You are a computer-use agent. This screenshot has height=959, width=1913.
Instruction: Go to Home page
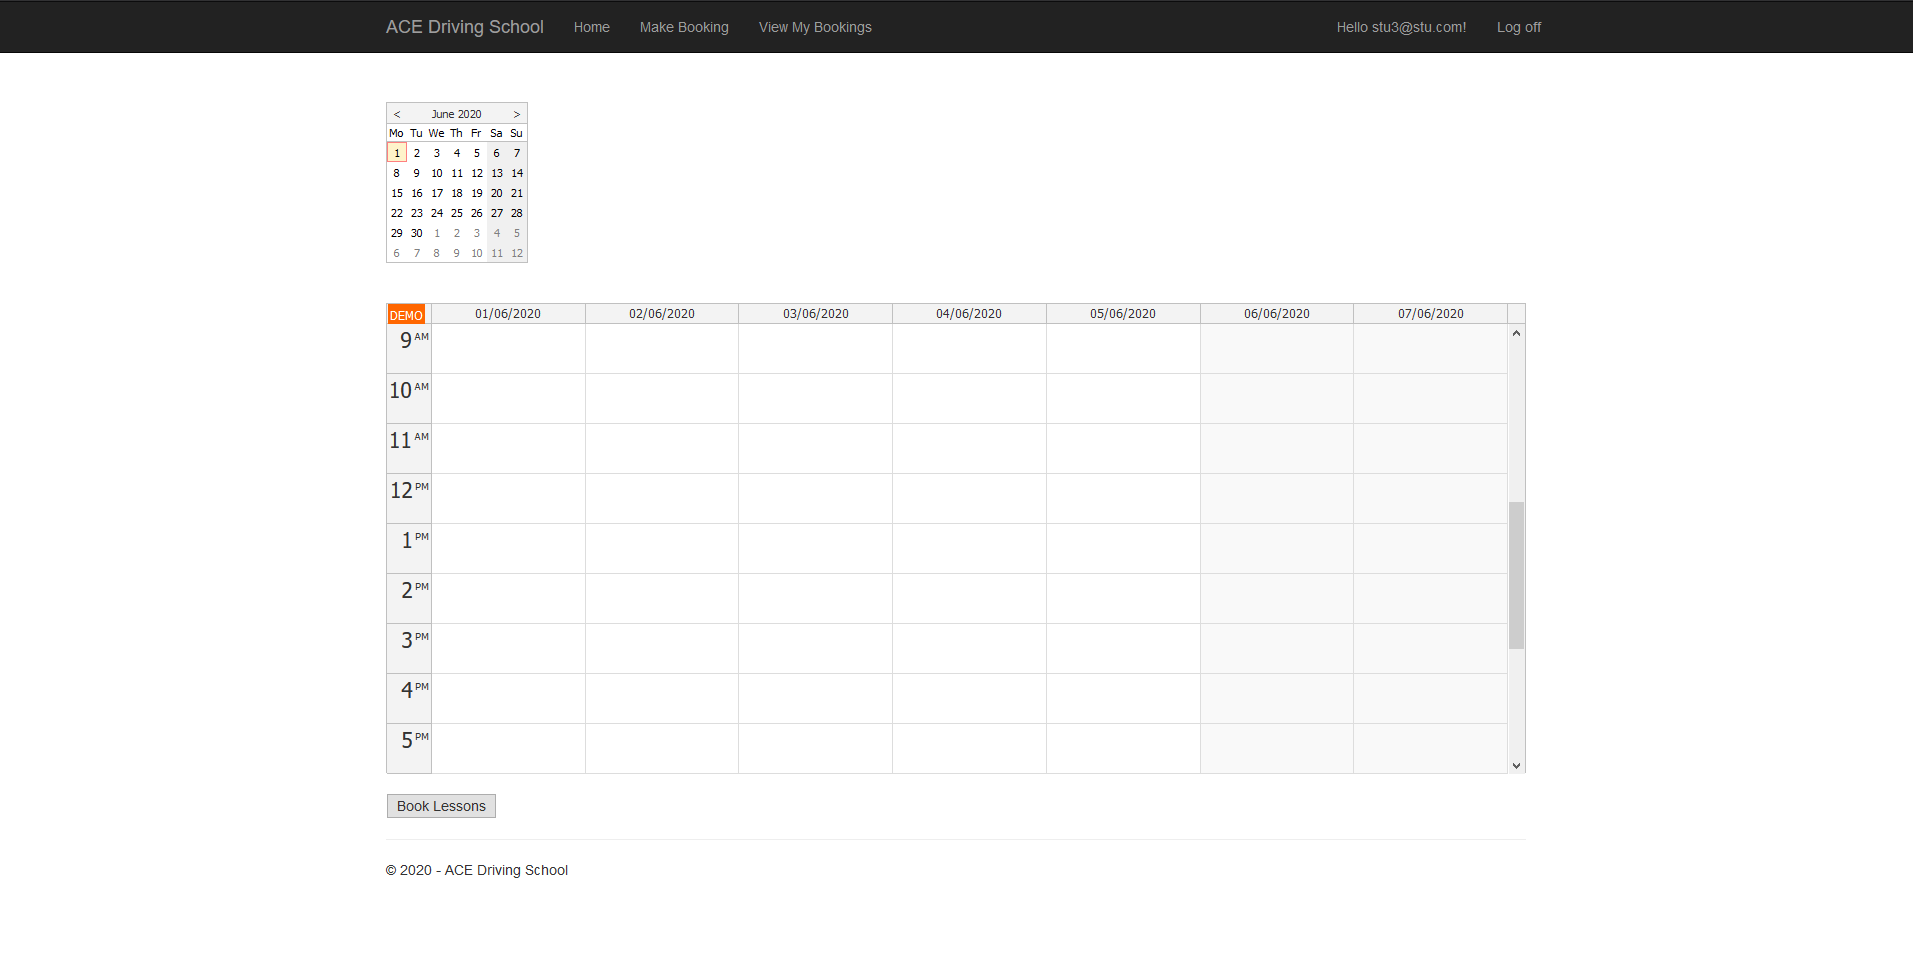[592, 27]
